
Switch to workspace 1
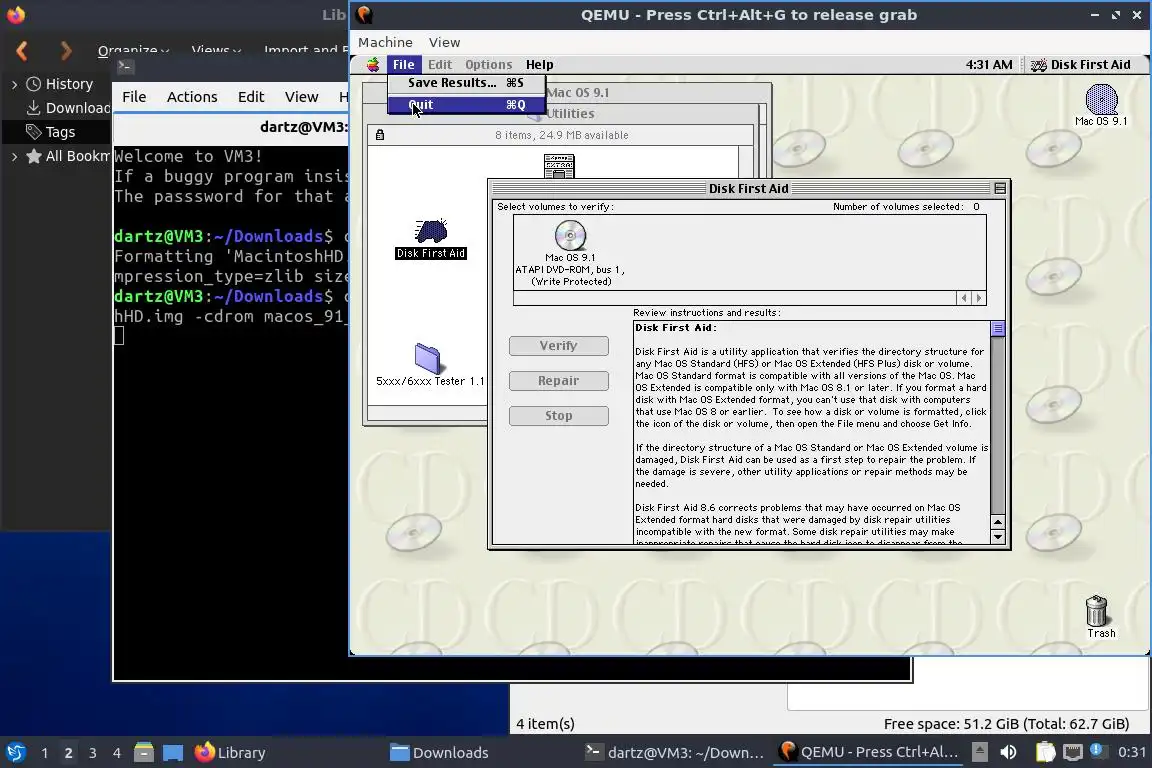[44, 753]
